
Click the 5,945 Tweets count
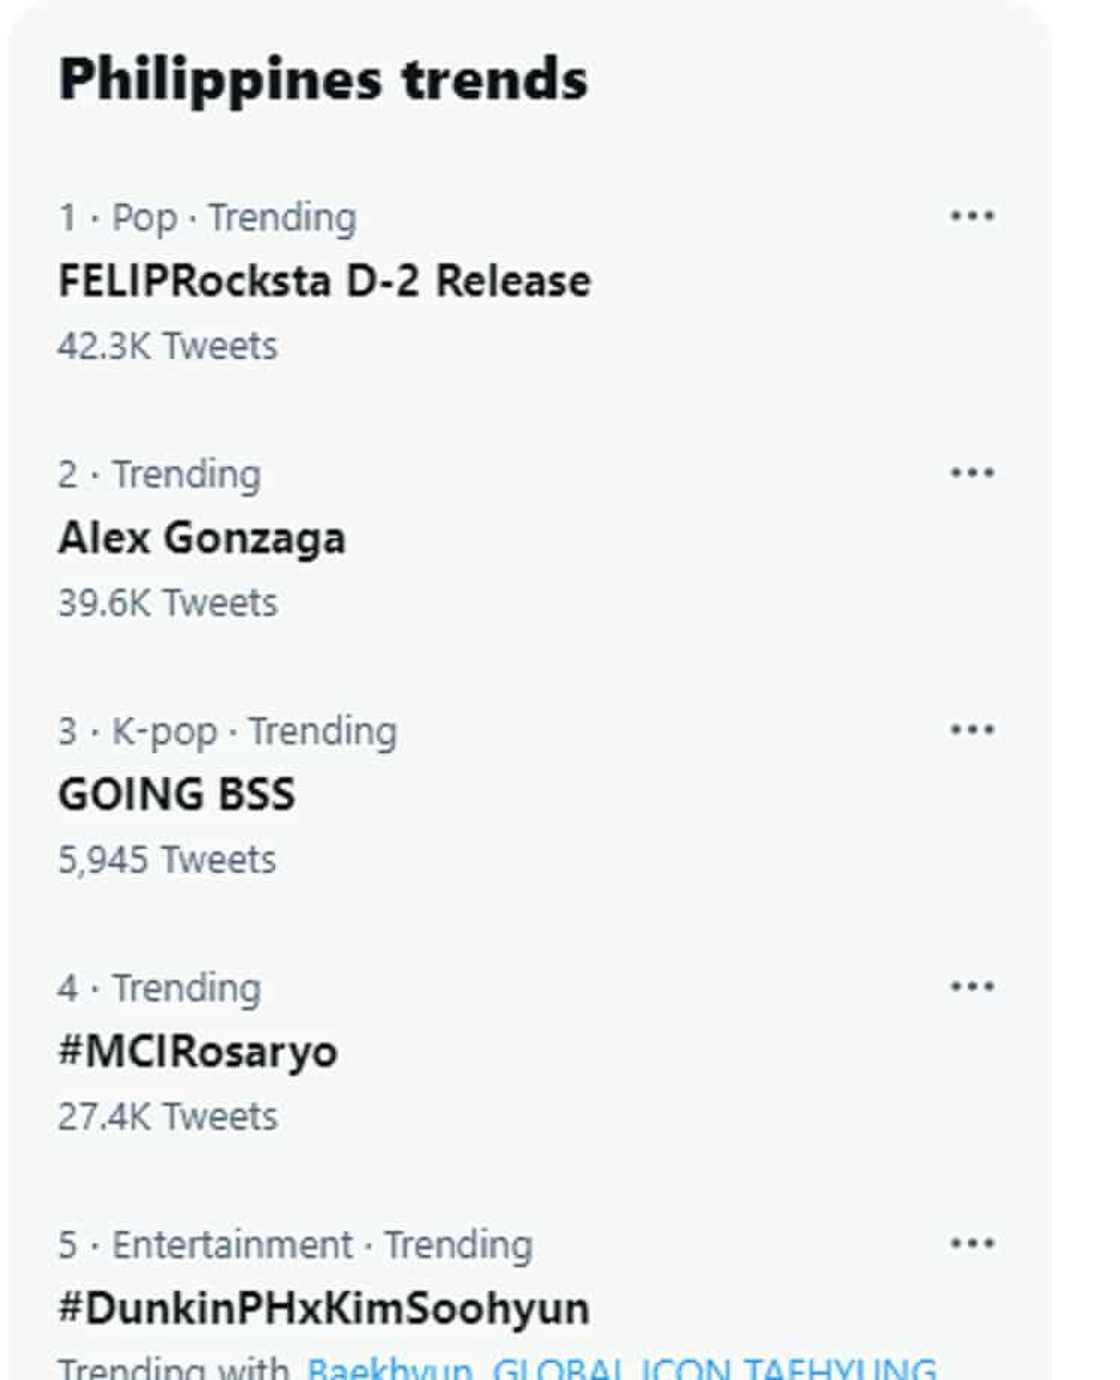point(166,860)
